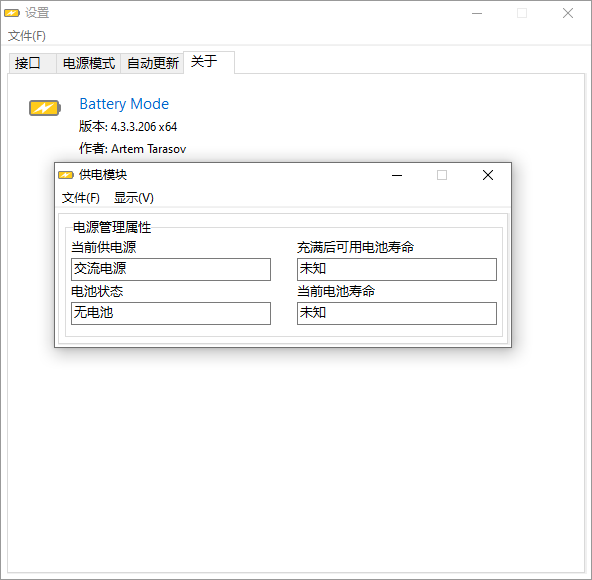The width and height of the screenshot is (592, 580).
Task: Click the 版本: 4.3.3.206 x64 text
Action: click(128, 126)
